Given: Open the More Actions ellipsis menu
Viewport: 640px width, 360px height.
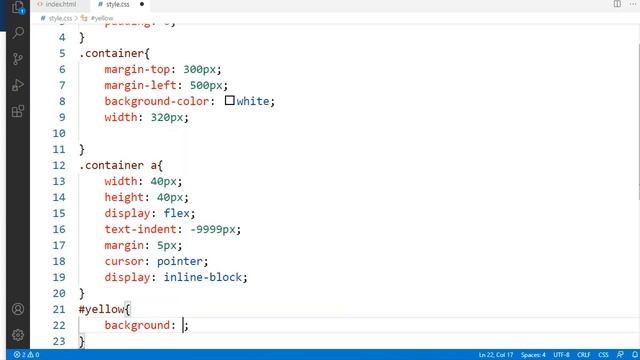Looking at the screenshot, I should 633,4.
